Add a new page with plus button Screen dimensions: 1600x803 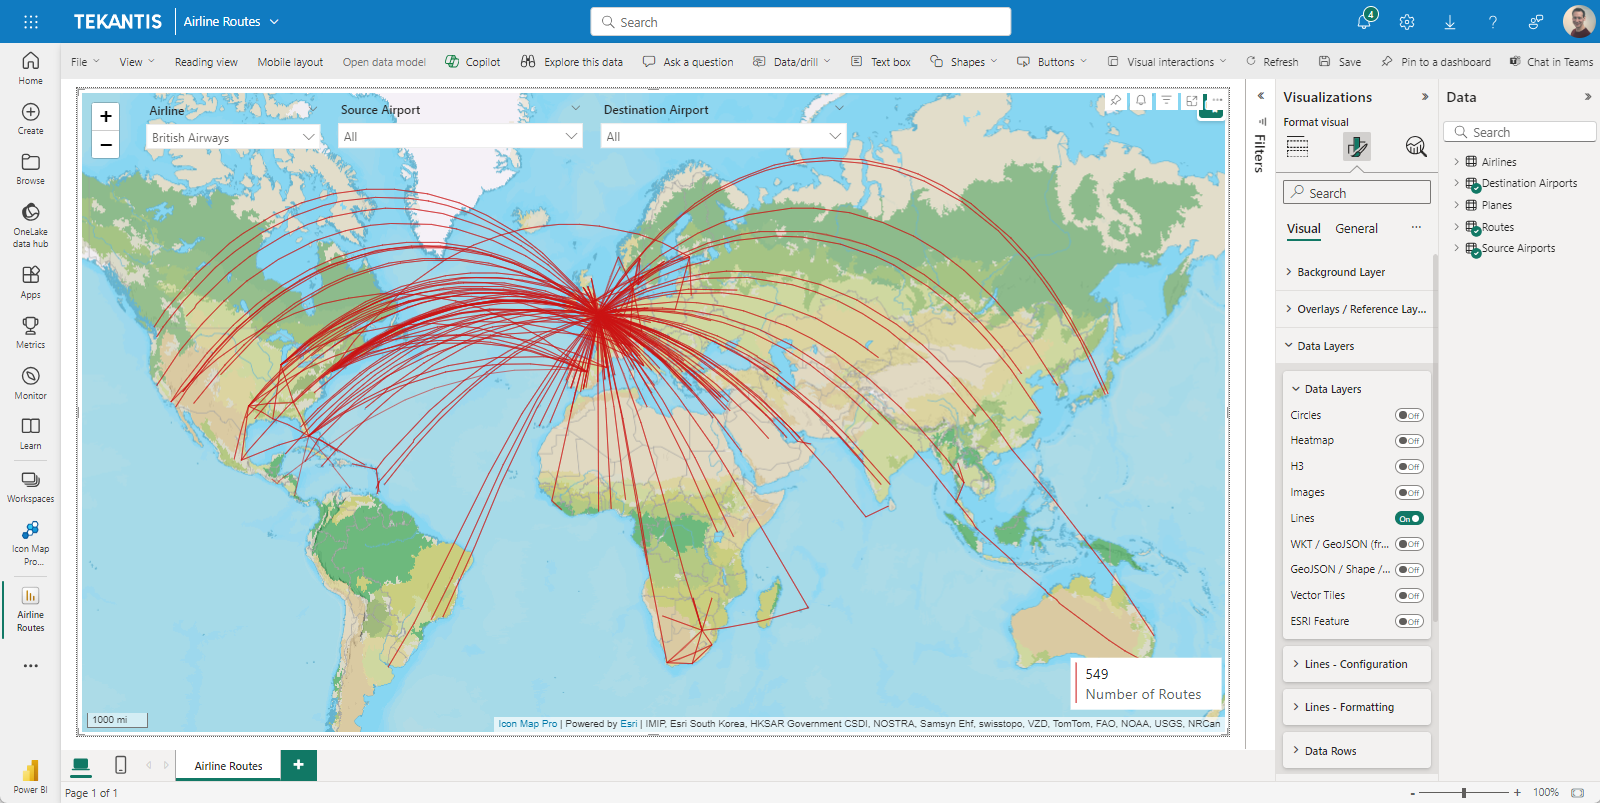(298, 765)
